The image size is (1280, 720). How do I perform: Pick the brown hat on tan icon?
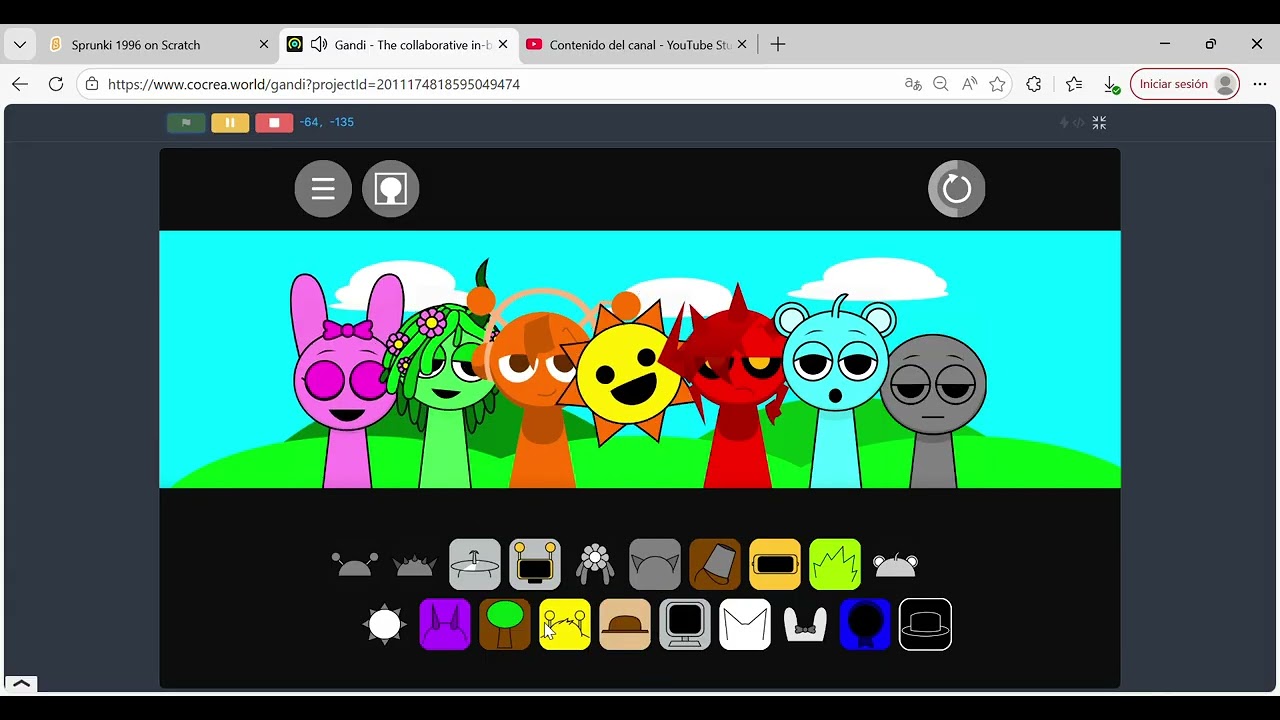625,624
